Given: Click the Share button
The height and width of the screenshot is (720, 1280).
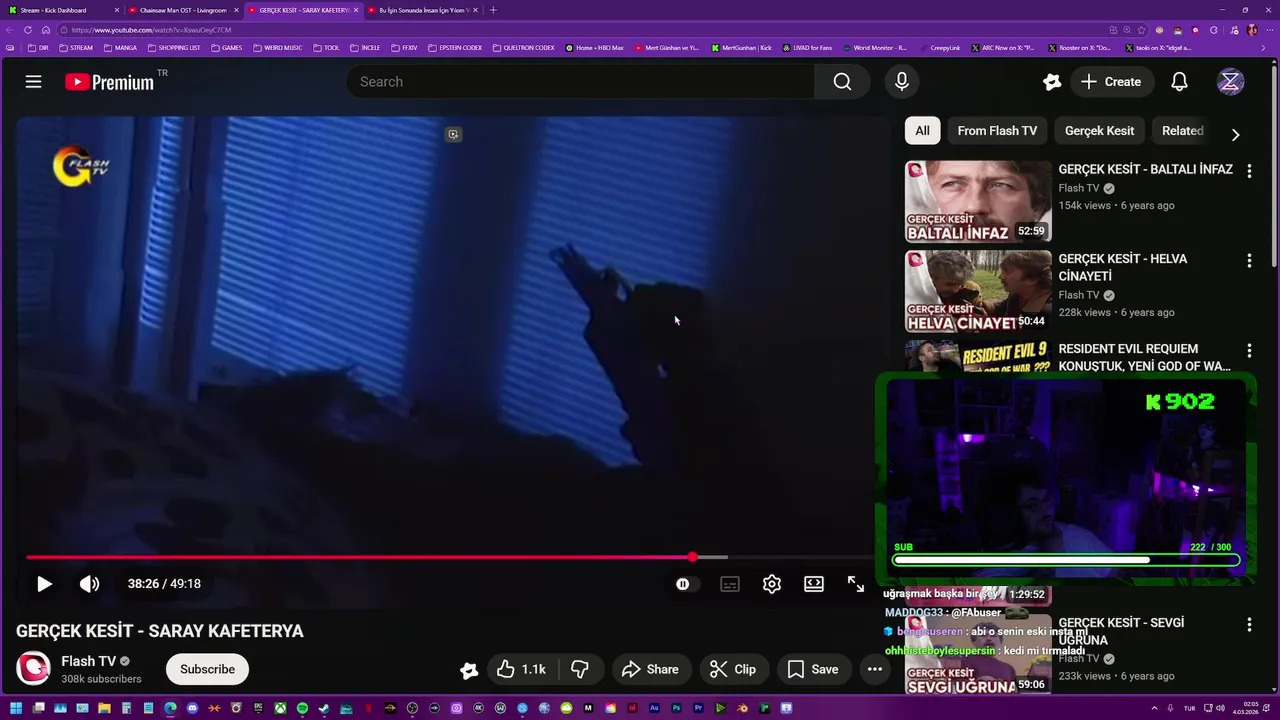Looking at the screenshot, I should (650, 669).
